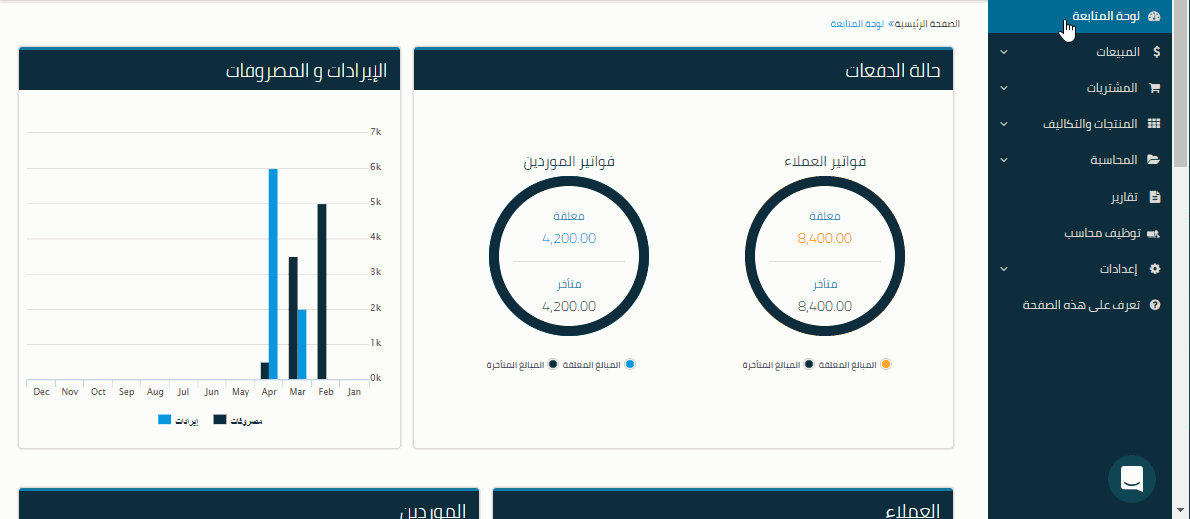This screenshot has width=1190, height=519.
Task: Click the tall blue April revenue bar
Action: pos(273,273)
